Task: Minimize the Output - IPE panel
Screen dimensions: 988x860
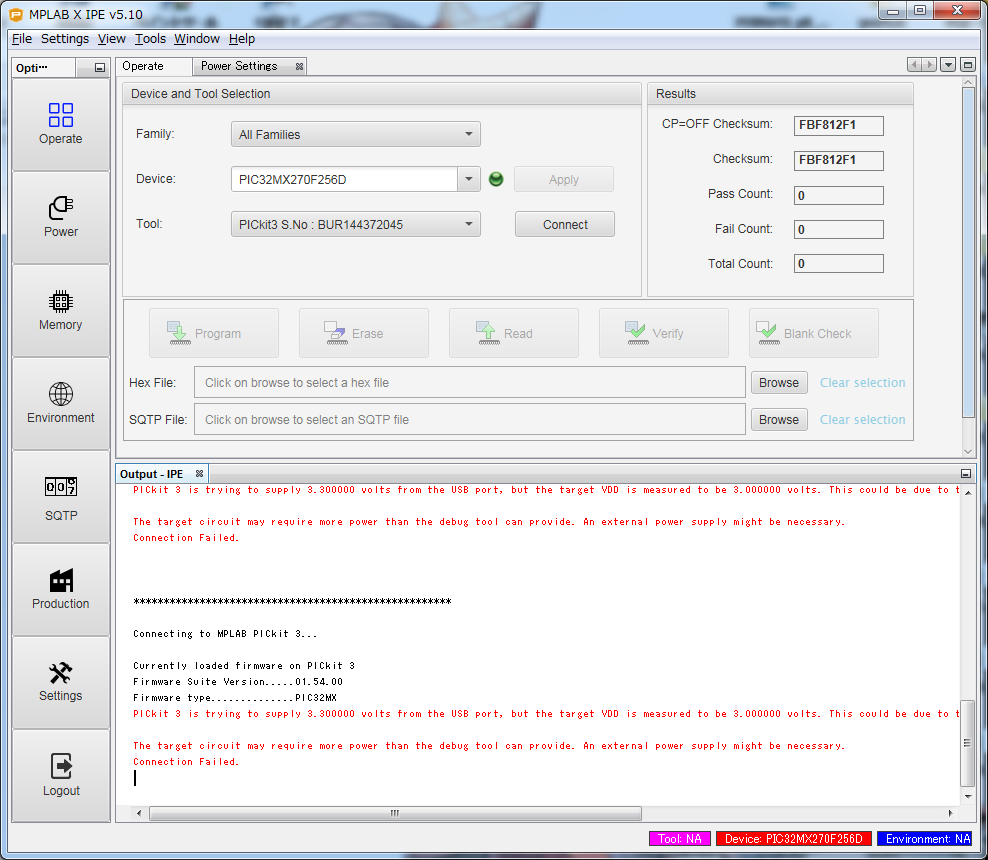Action: pos(965,473)
